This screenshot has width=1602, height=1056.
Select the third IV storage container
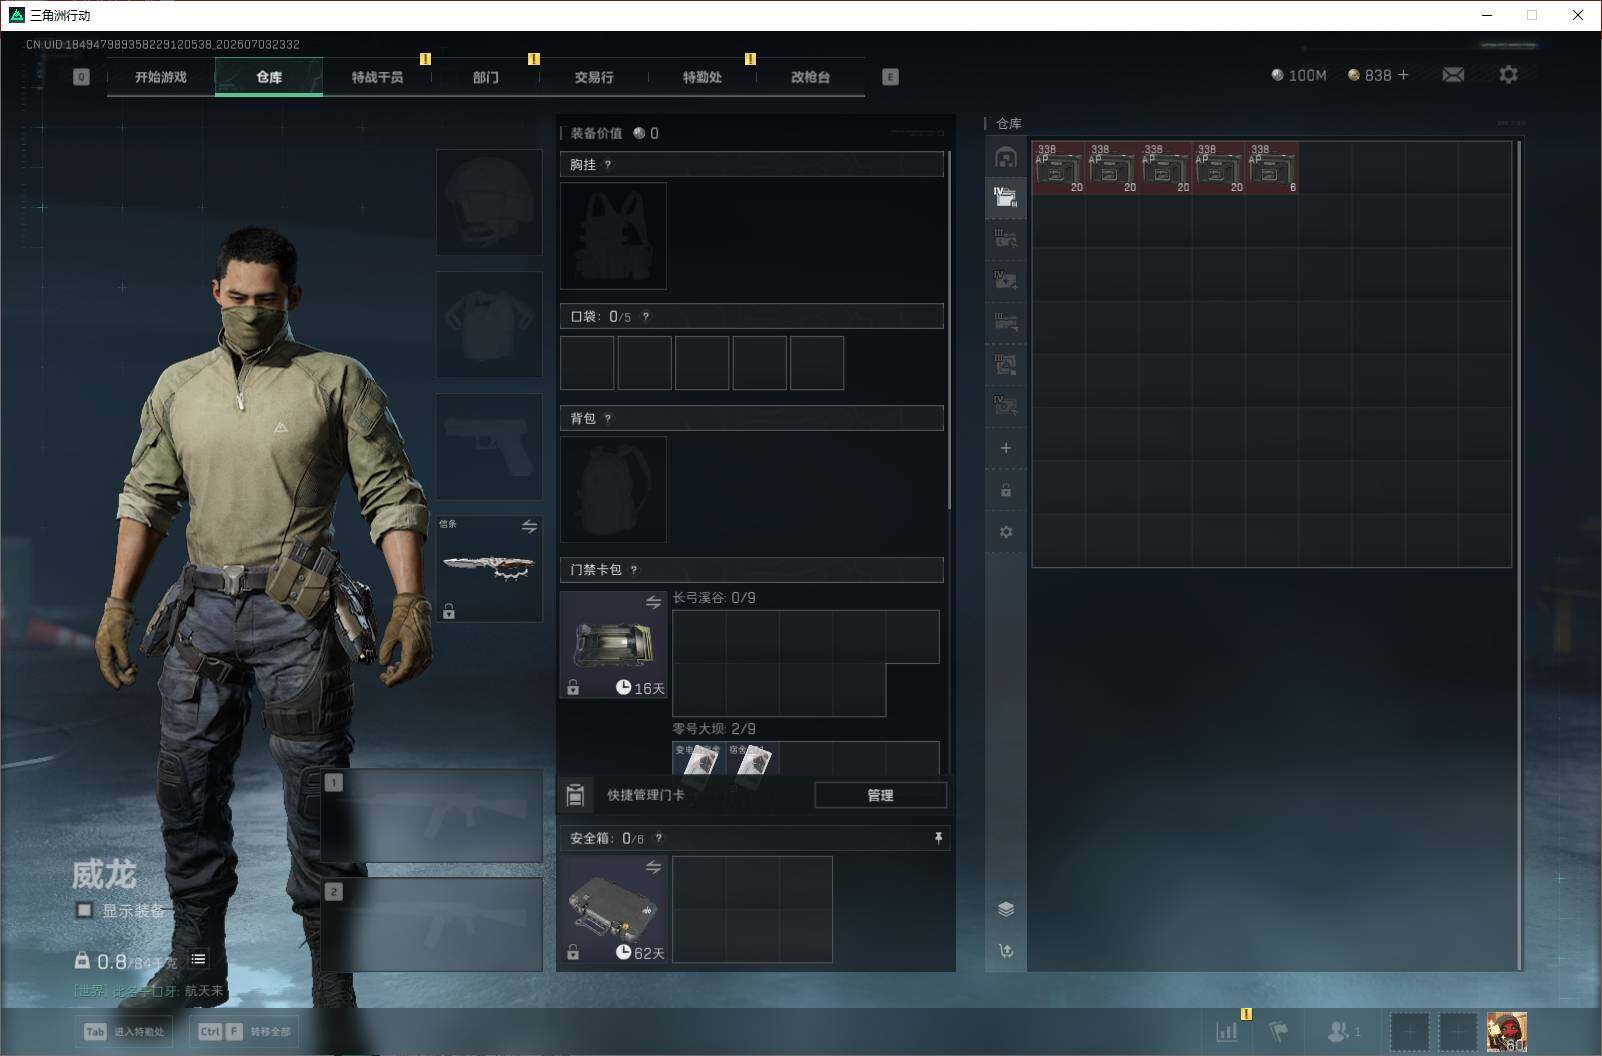coord(1006,280)
